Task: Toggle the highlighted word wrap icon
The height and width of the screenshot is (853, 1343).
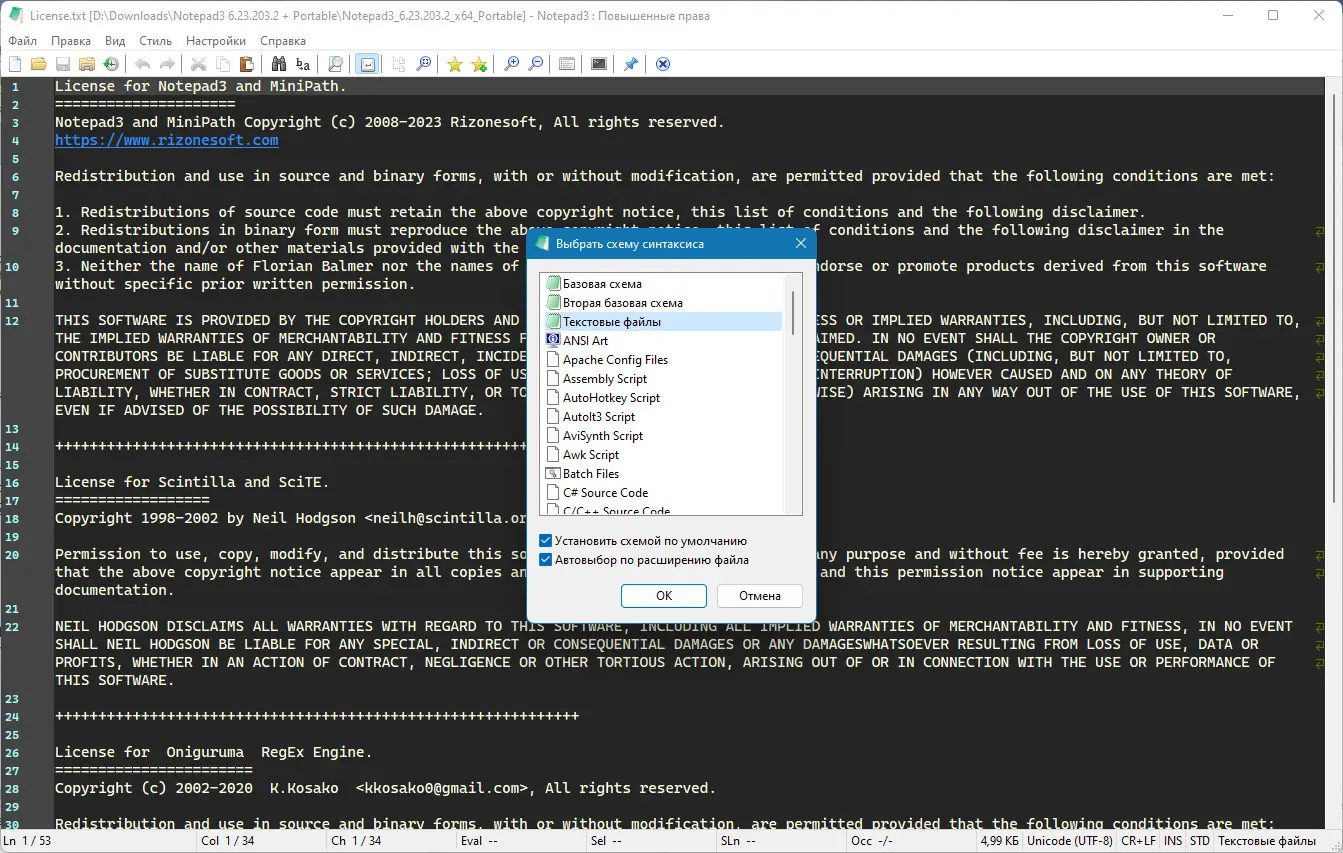Action: 367,64
